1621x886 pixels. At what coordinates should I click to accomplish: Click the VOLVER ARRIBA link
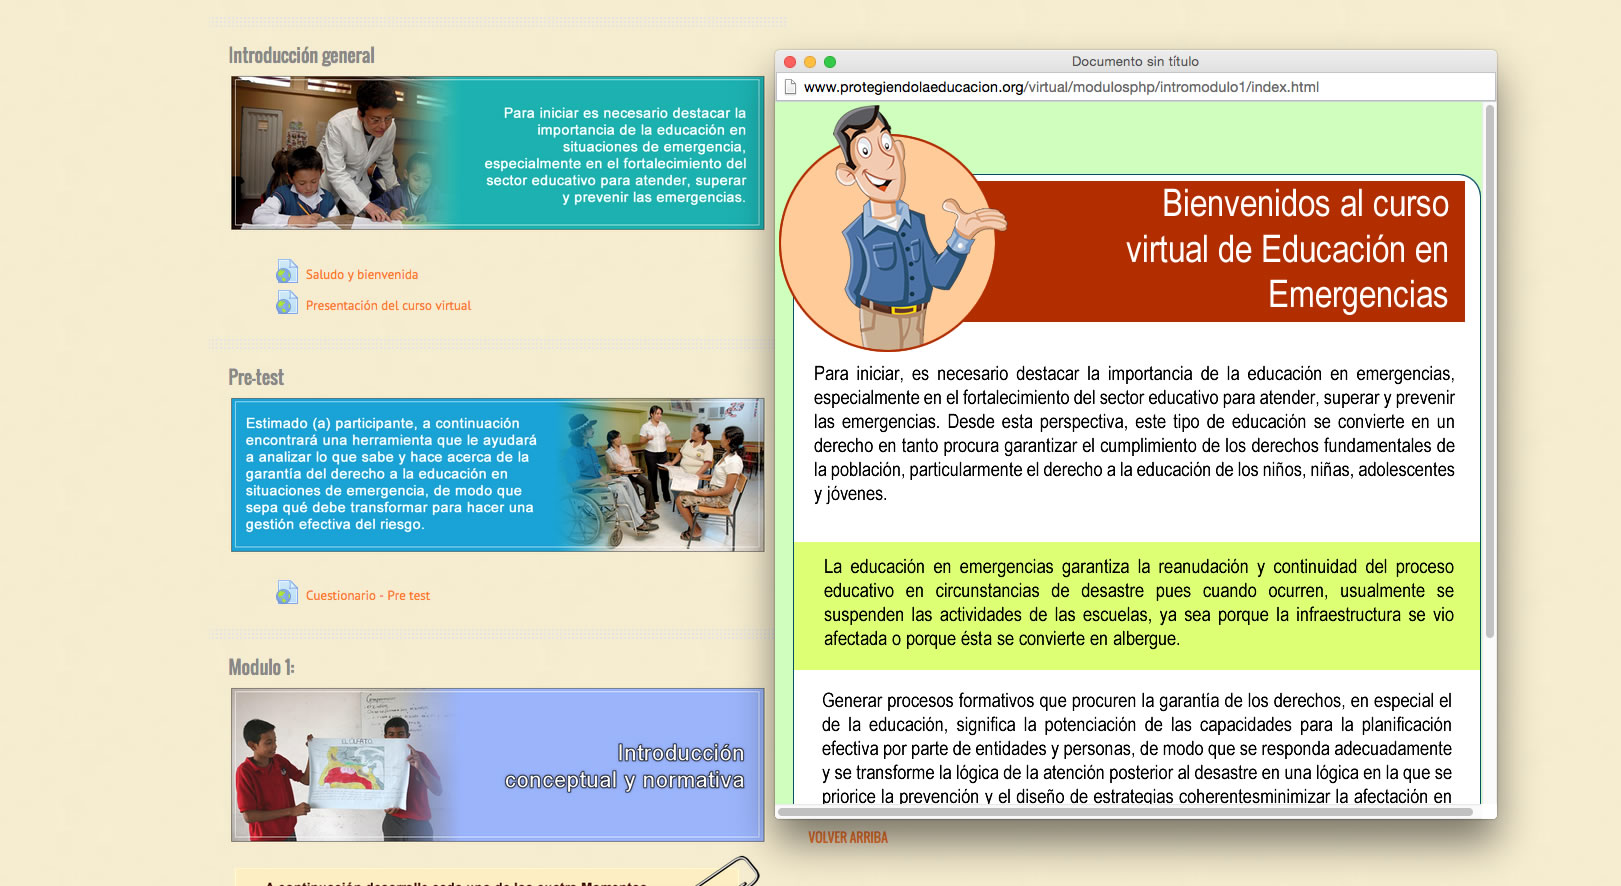pos(847,838)
